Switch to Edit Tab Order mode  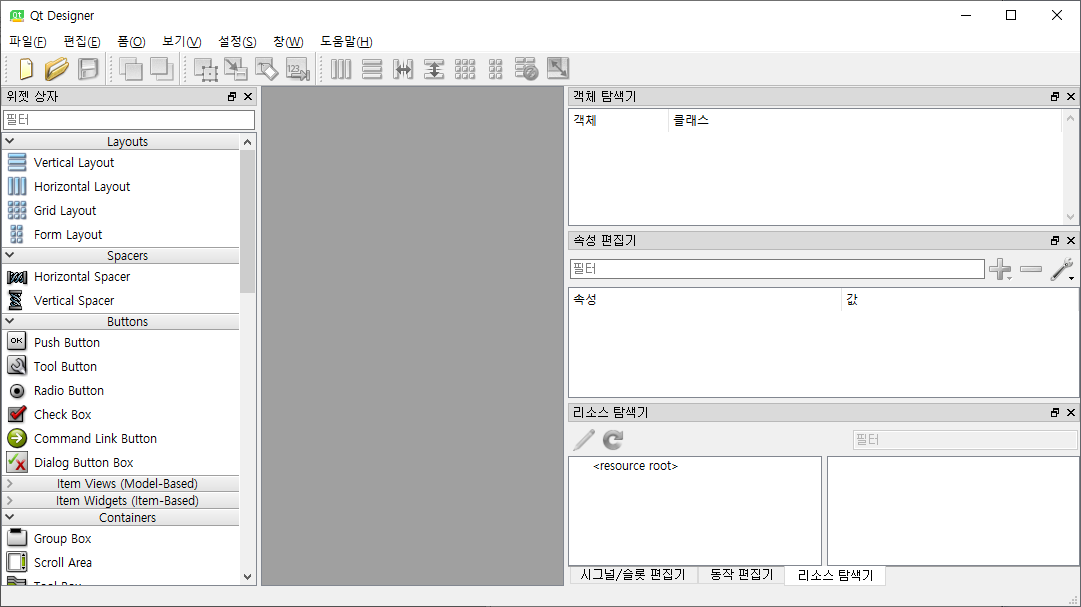click(298, 69)
